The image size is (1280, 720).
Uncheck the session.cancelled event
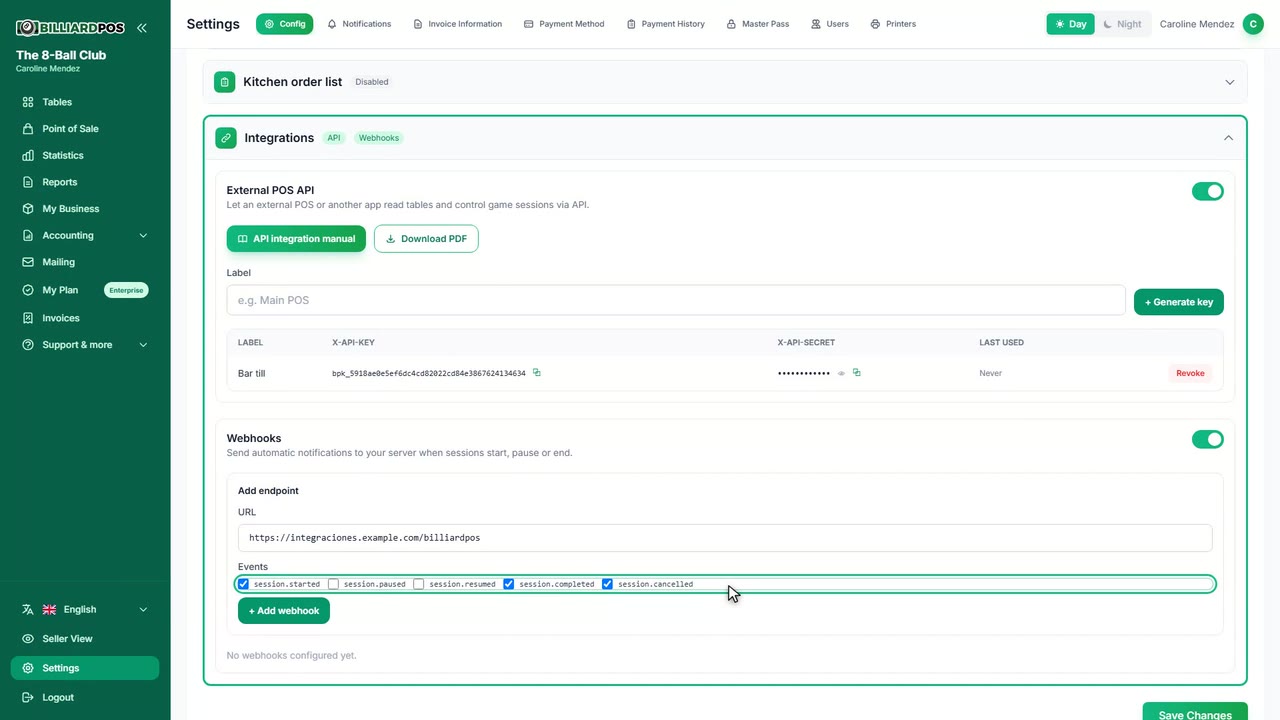coord(607,584)
